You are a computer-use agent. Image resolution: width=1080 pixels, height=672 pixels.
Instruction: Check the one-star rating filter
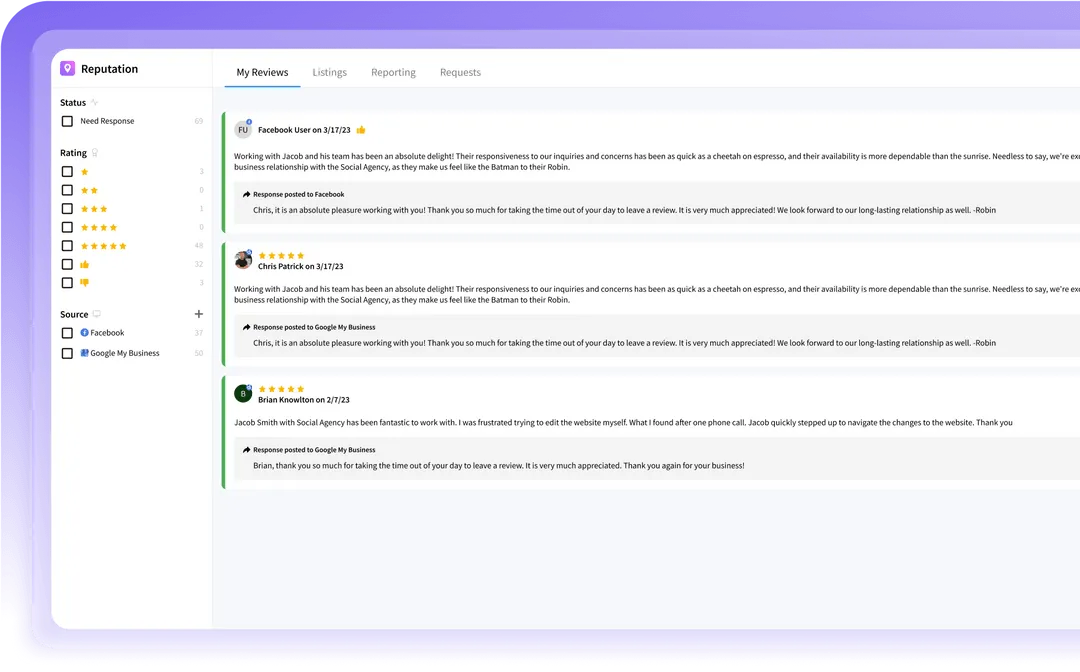[67, 171]
